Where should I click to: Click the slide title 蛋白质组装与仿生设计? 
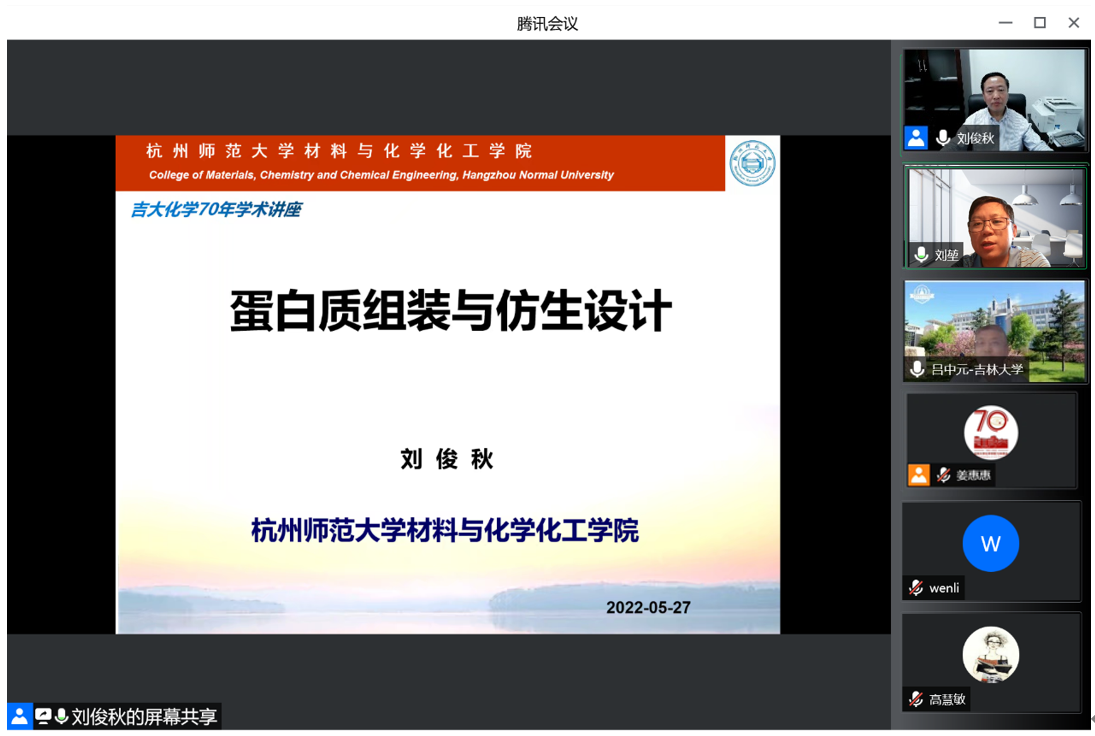tap(449, 311)
